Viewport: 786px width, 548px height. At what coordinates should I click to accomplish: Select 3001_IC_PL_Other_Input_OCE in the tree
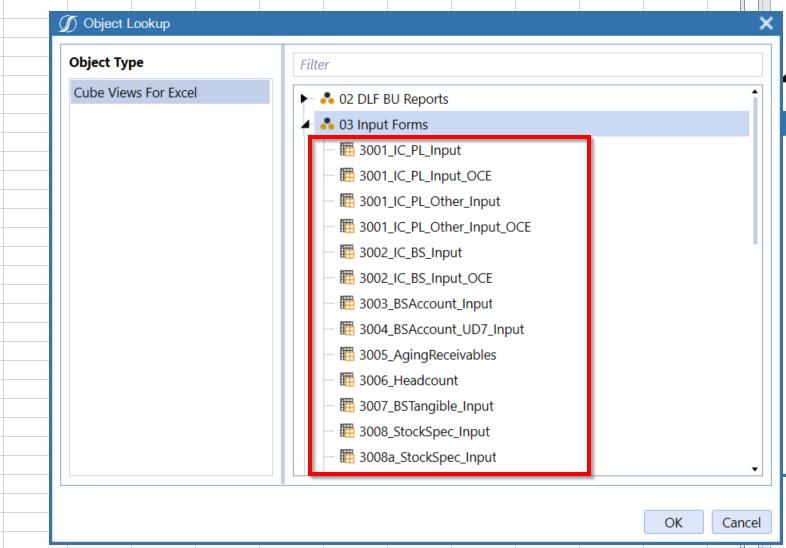pos(444,227)
